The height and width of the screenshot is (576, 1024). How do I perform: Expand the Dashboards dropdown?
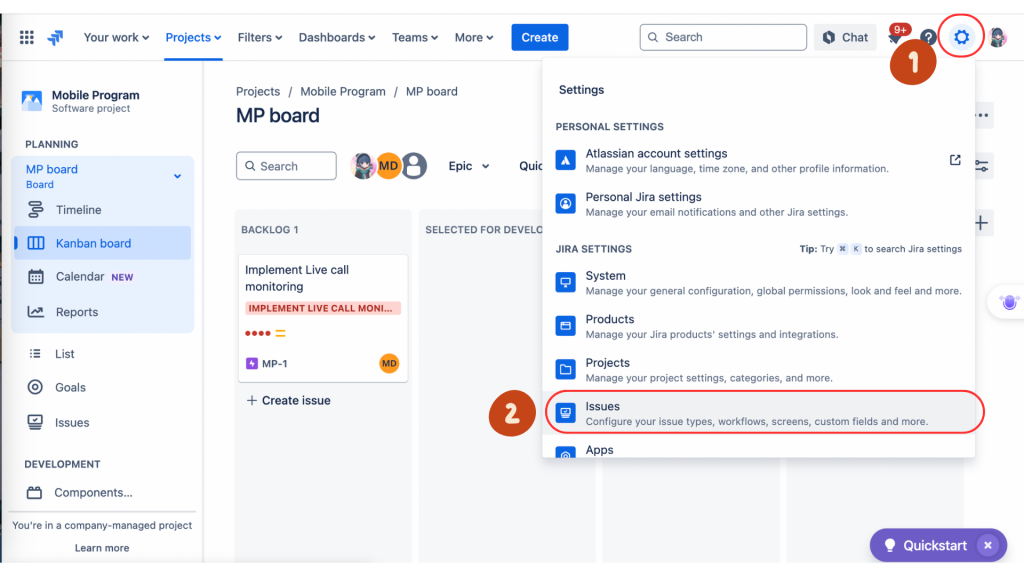337,37
